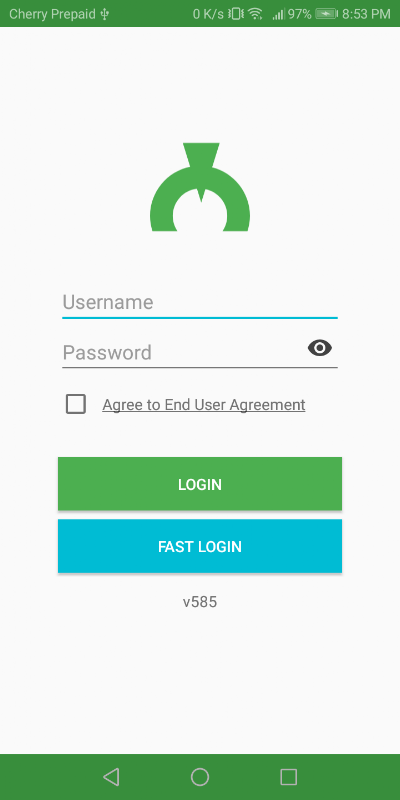Tap the Cherry Prepaid carrier label
This screenshot has width=400, height=800.
point(53,14)
